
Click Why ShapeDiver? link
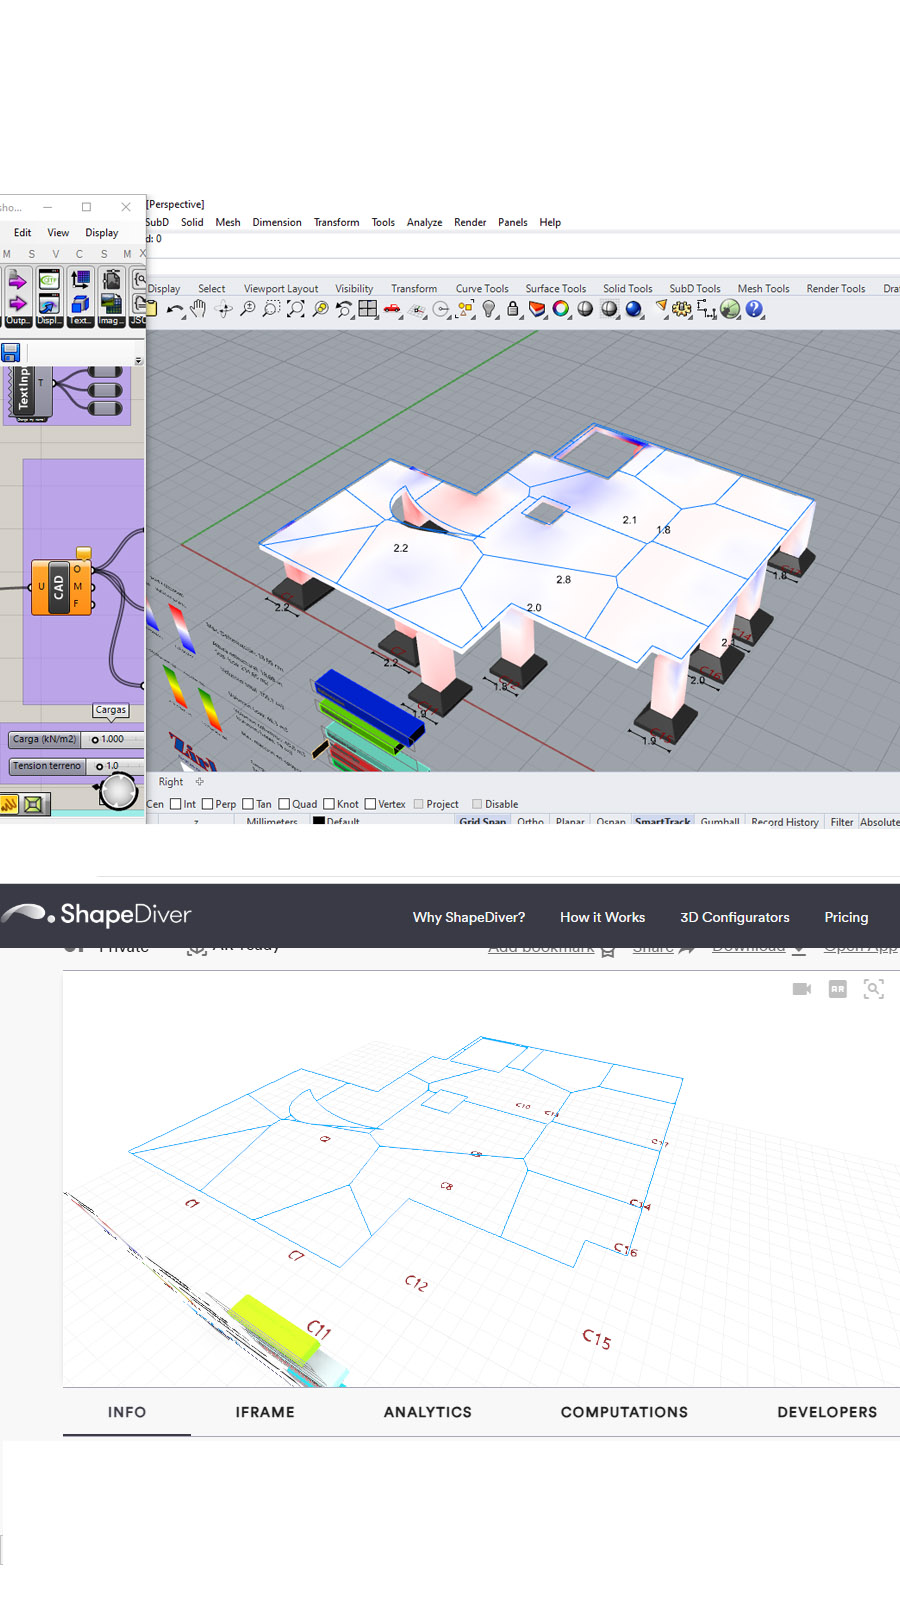(469, 917)
